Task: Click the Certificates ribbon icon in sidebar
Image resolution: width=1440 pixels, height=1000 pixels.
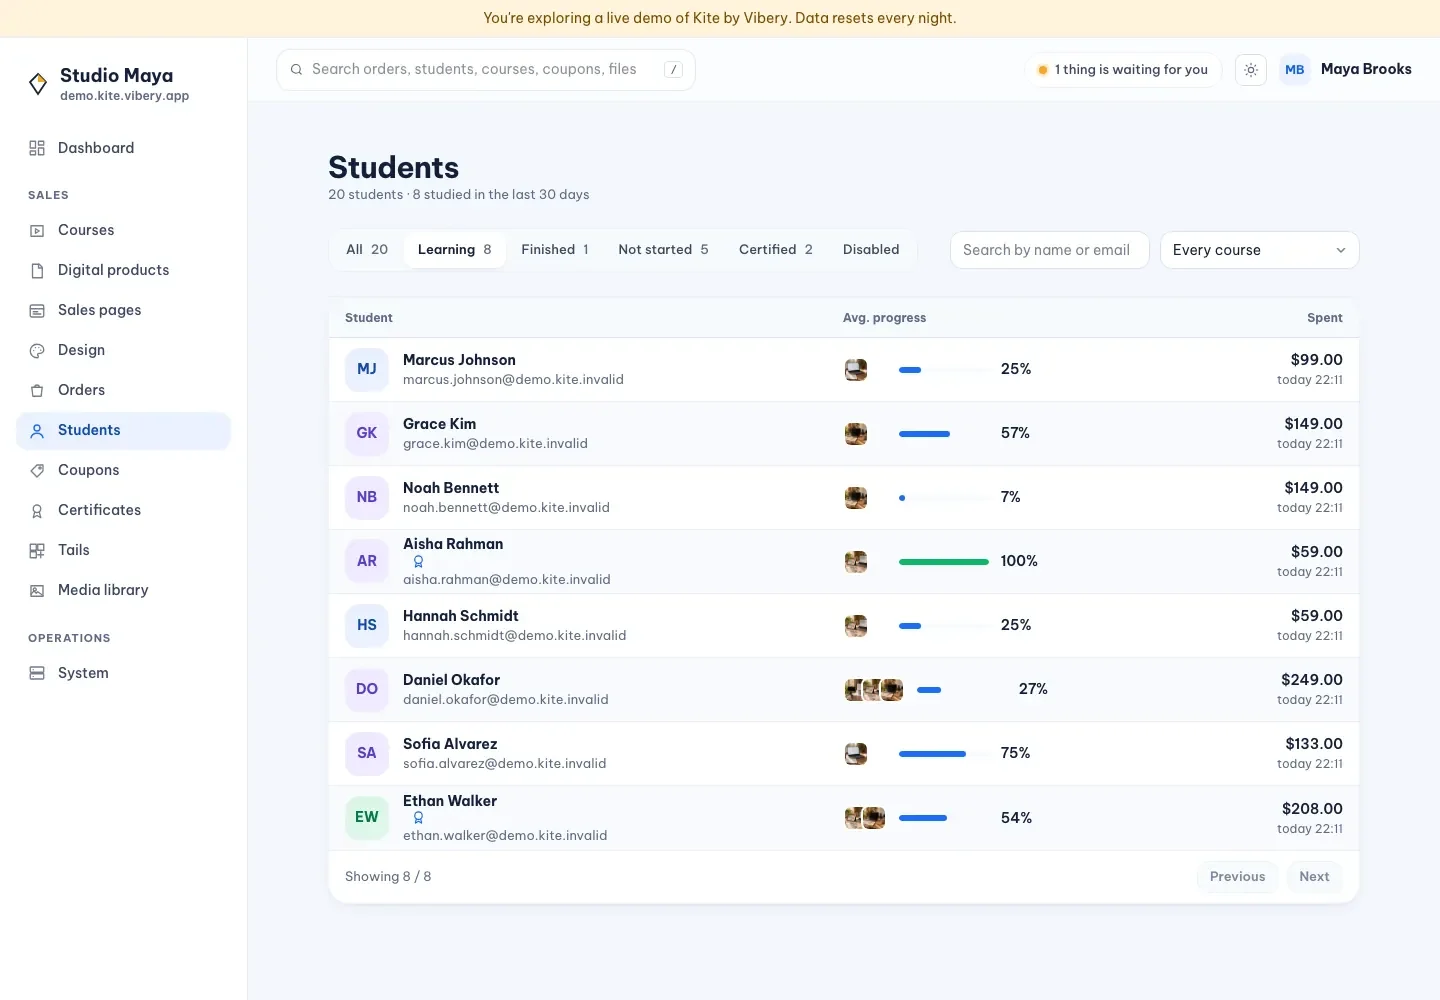Action: click(x=37, y=510)
